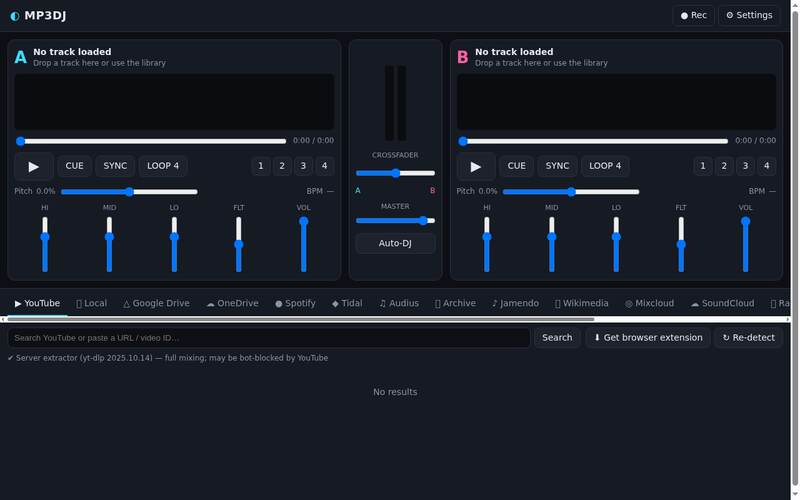Trigger hot cue 3 on Deck A
800x500 pixels.
tap(303, 166)
